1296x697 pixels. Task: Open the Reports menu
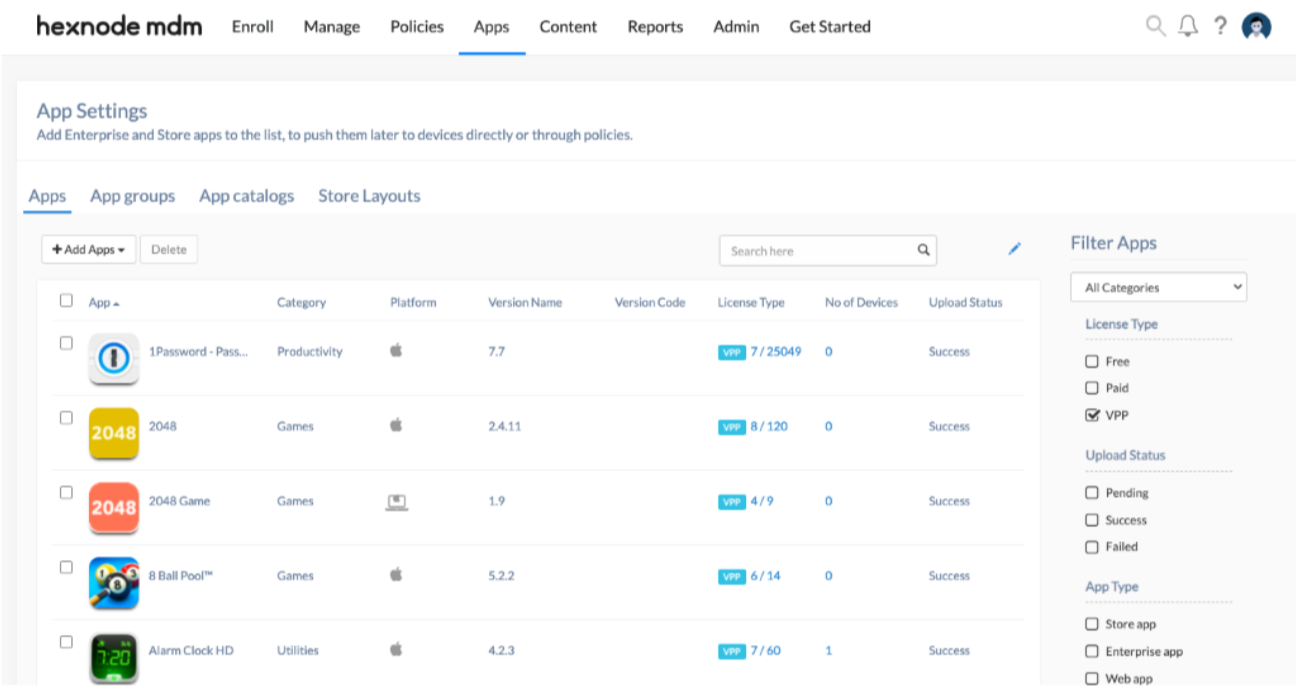point(655,27)
